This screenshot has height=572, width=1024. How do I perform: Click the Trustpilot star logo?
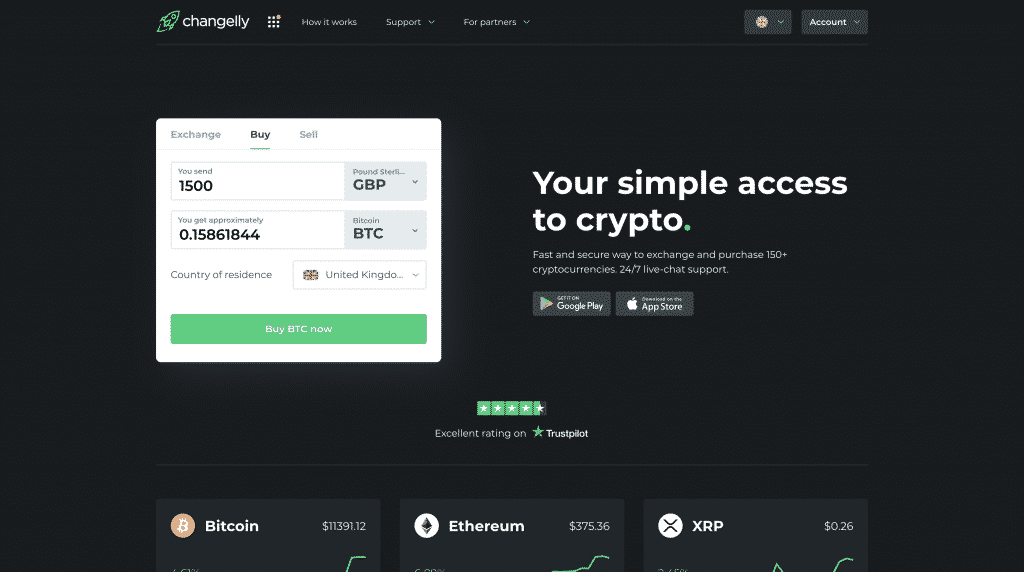coord(538,432)
